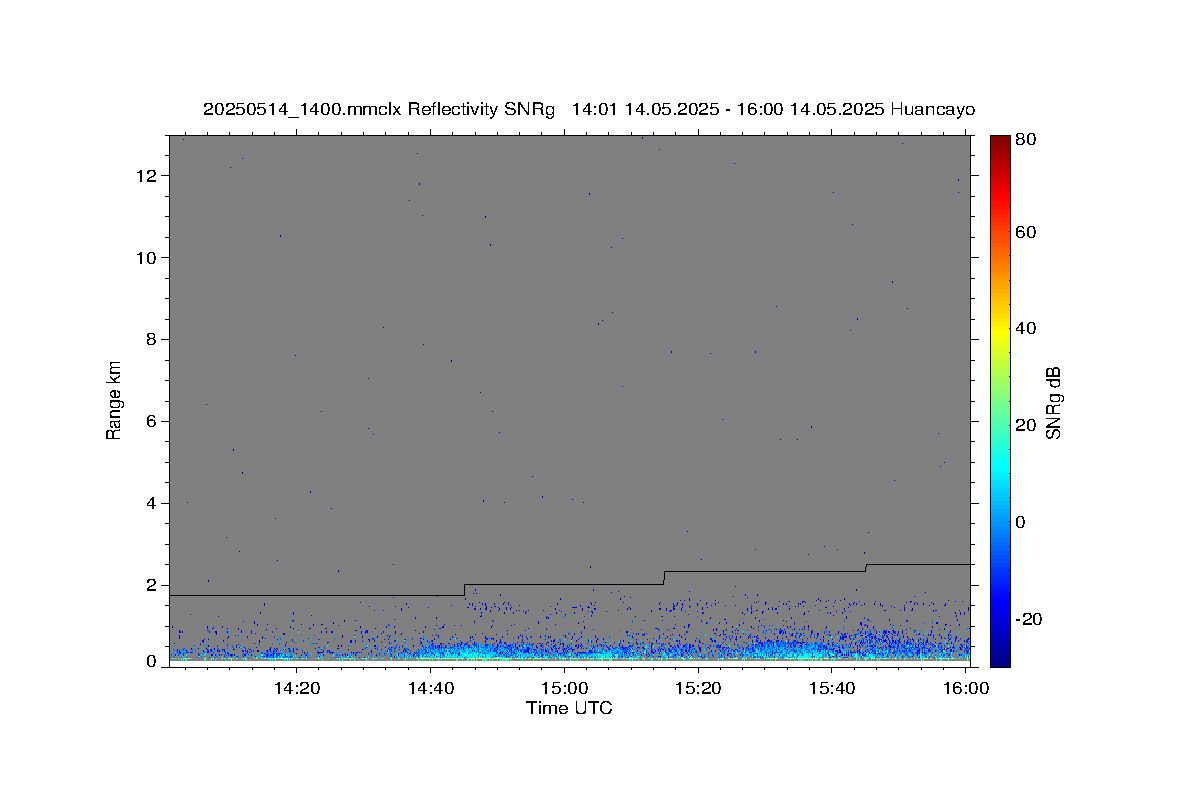
Task: Click the colorbar value -20
Action: (1028, 620)
